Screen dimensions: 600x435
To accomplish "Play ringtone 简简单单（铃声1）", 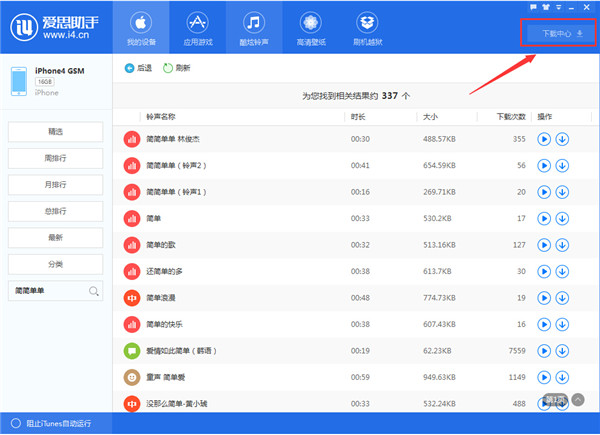I will click(544, 192).
